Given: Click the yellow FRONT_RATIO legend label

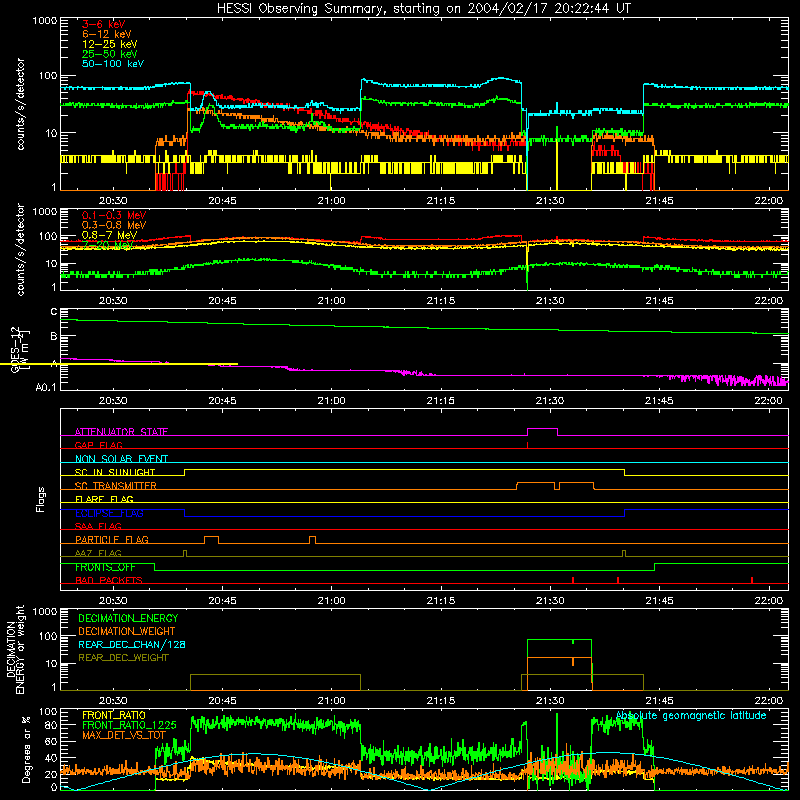Looking at the screenshot, I should click(x=114, y=715).
